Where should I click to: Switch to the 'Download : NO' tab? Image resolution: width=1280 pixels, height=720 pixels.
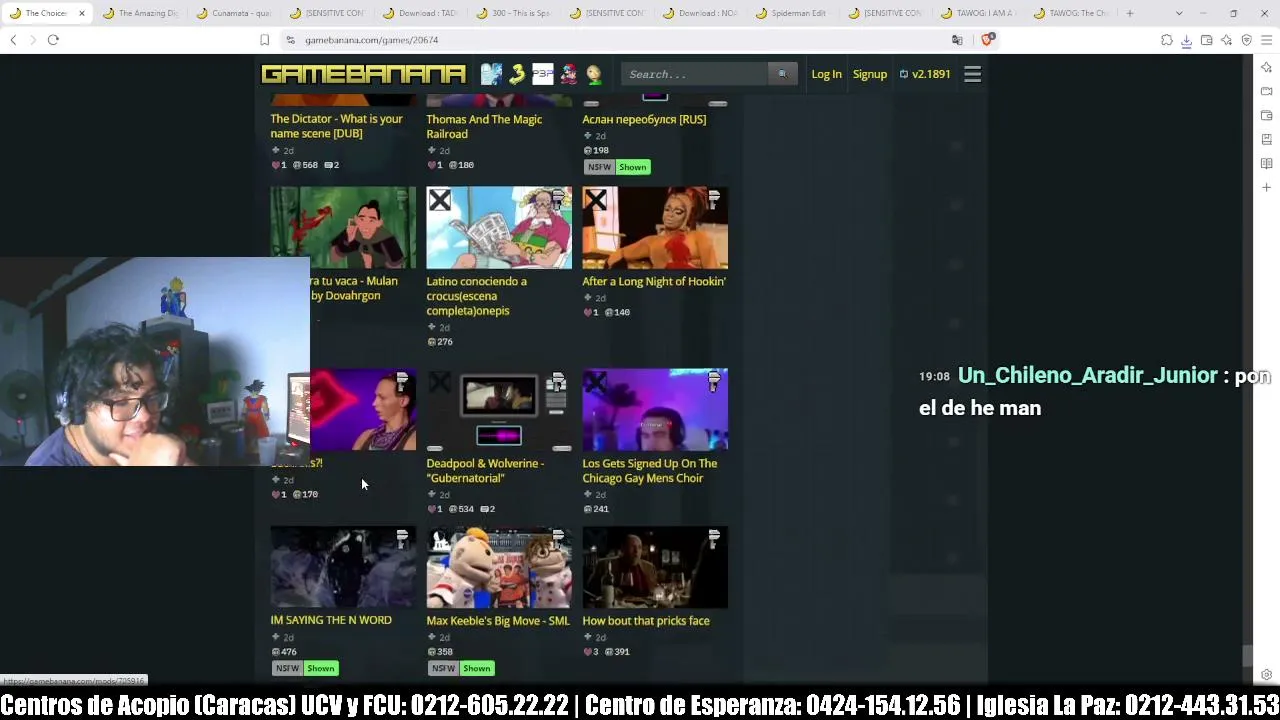tap(700, 13)
